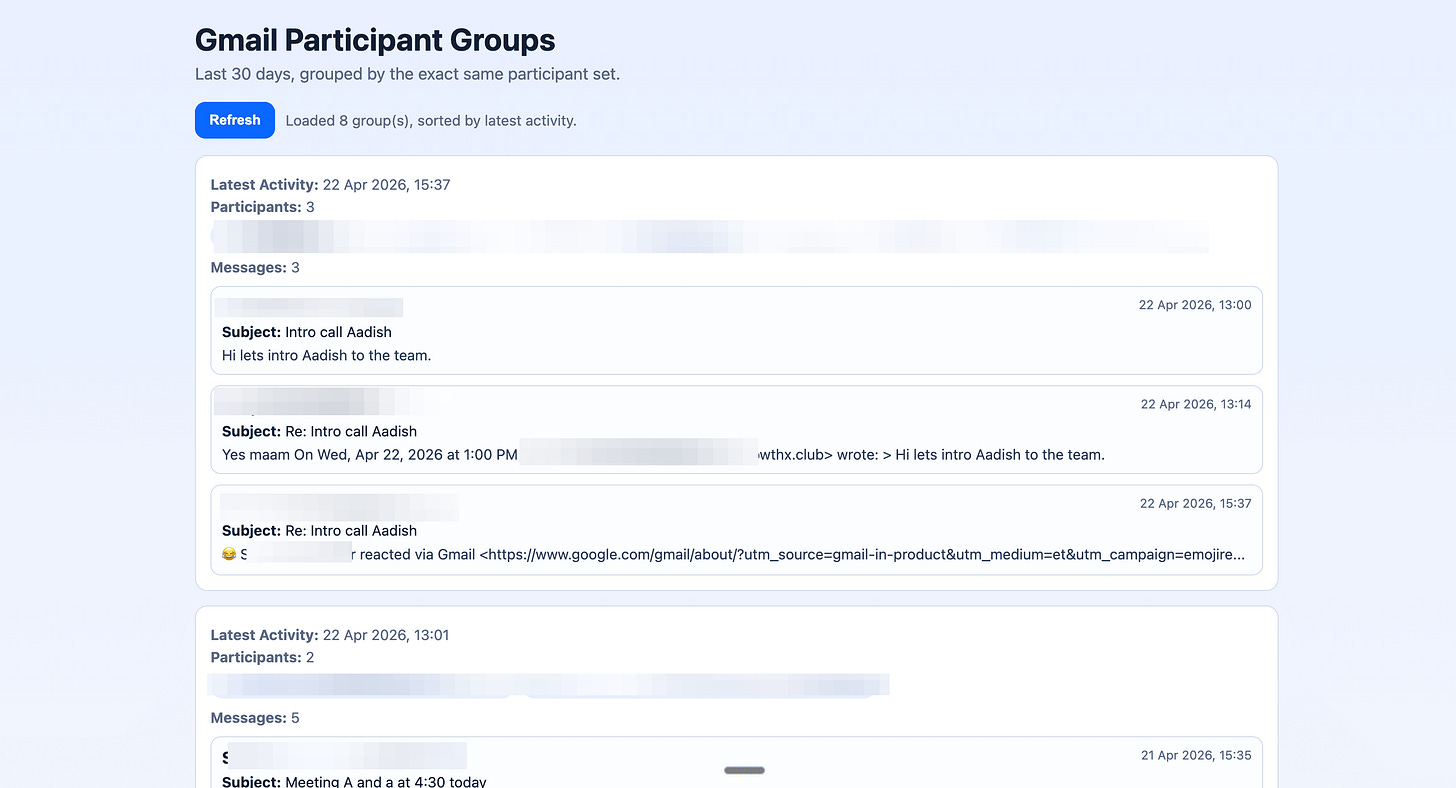Click the 'Messages: 3' label
Image resolution: width=1456 pixels, height=788 pixels.
255,268
